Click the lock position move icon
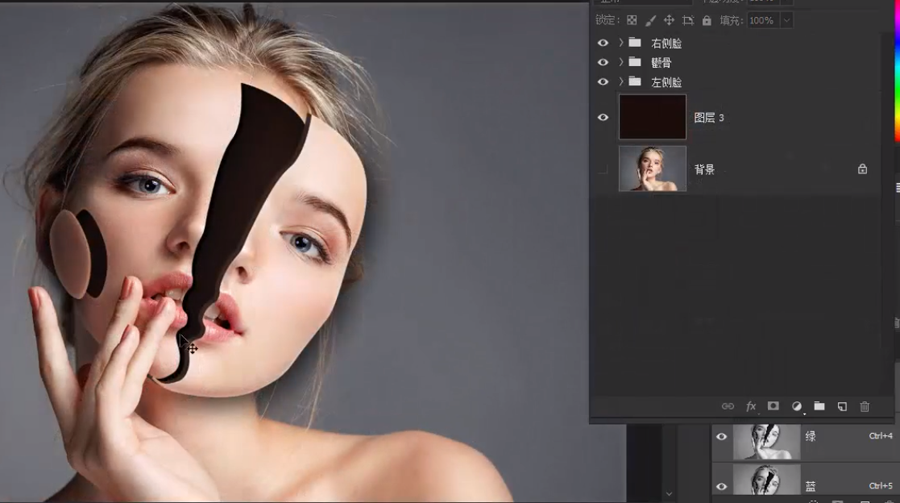This screenshot has height=503, width=900. click(669, 20)
